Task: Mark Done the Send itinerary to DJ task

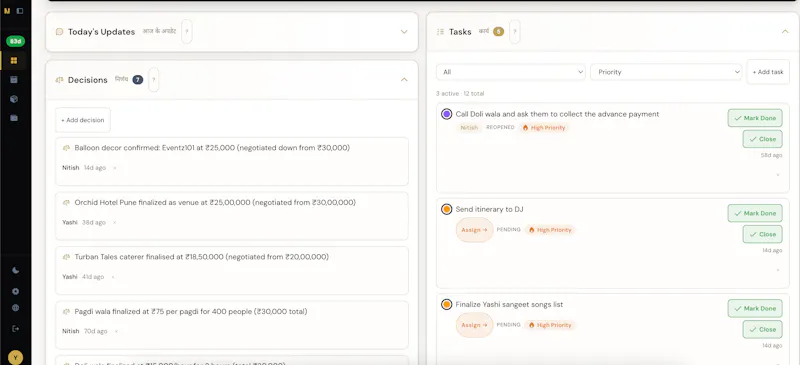Action: (755, 213)
